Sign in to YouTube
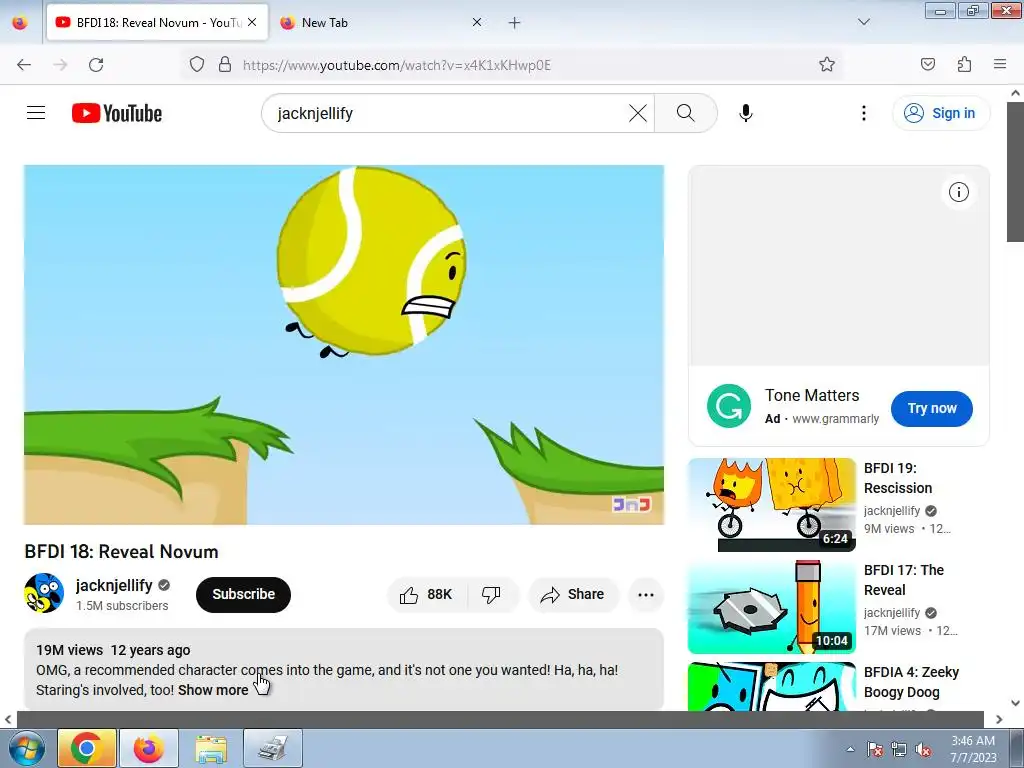This screenshot has width=1024, height=768. pos(940,113)
